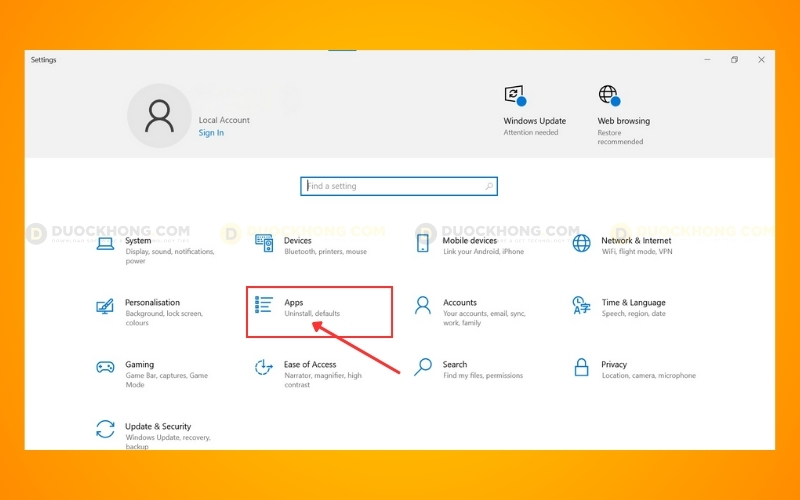The image size is (800, 500).
Task: Click the System laptop icon
Action: 105,243
